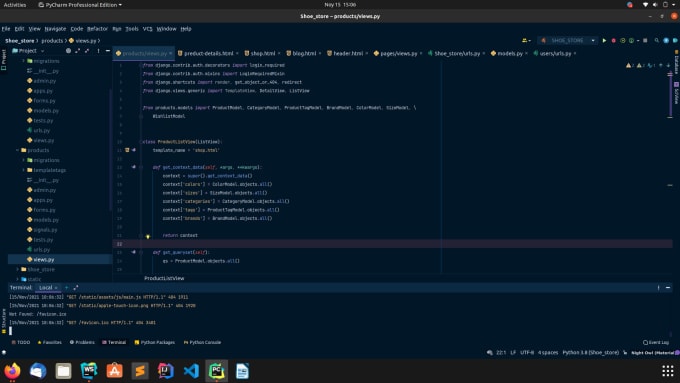
Task: Click the 4 spaces indent status entry
Action: point(548,353)
